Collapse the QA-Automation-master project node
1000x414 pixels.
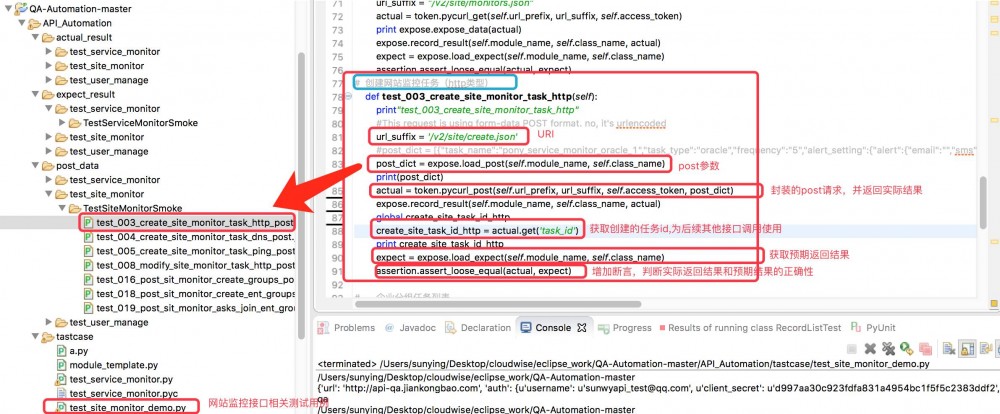[8, 9]
